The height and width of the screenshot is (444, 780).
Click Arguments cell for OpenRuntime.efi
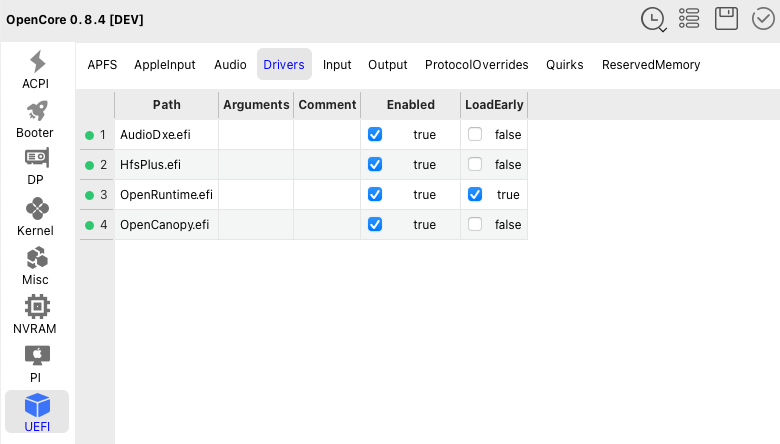[256, 194]
